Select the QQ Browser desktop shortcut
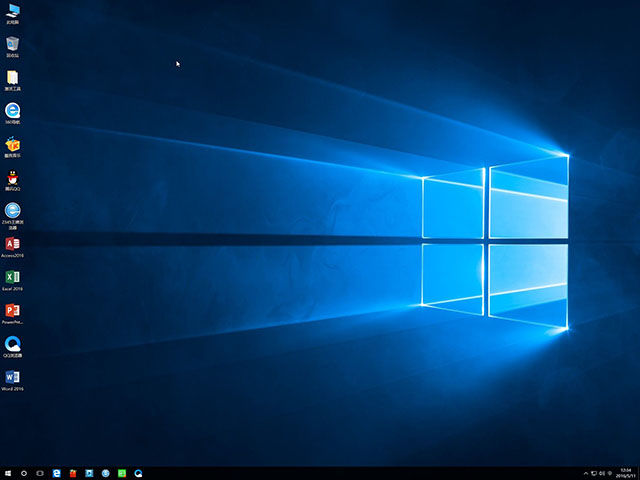The image size is (640, 480). (12, 344)
